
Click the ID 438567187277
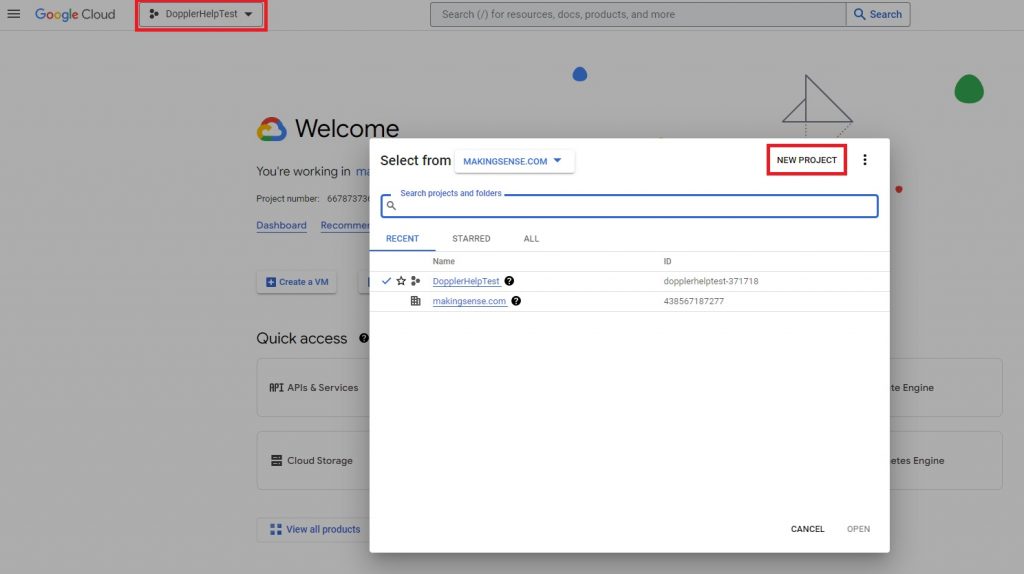tap(694, 301)
